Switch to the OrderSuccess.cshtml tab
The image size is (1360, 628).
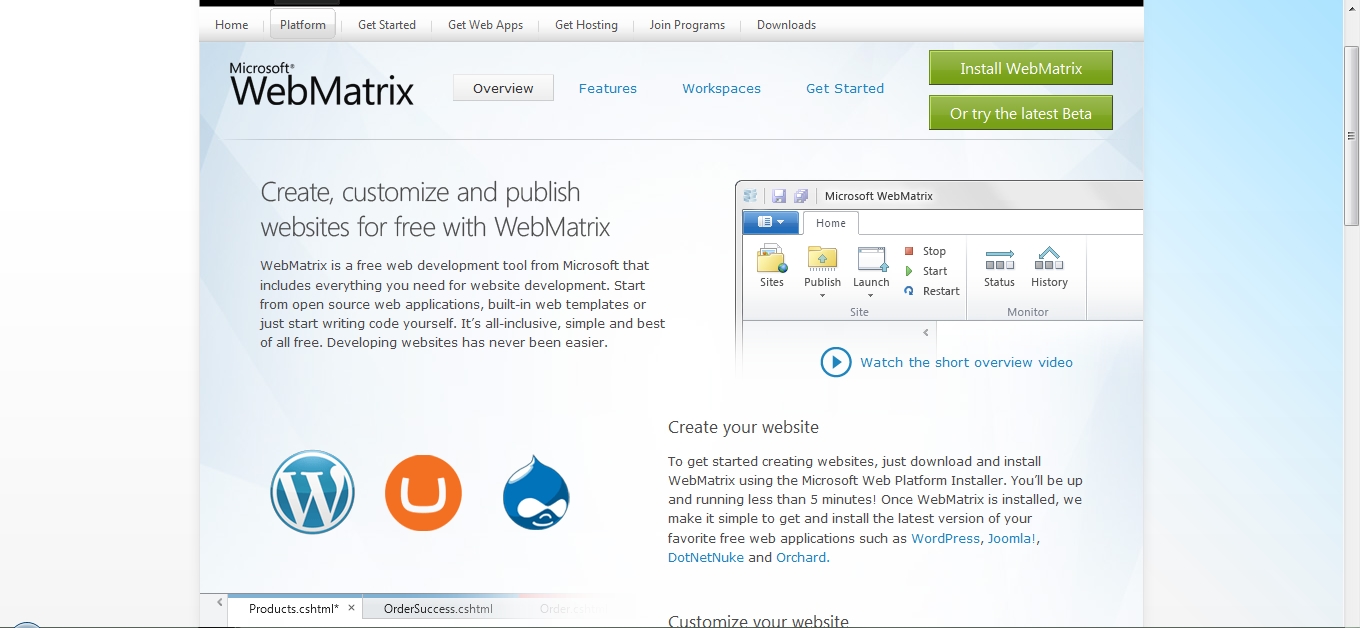click(436, 608)
